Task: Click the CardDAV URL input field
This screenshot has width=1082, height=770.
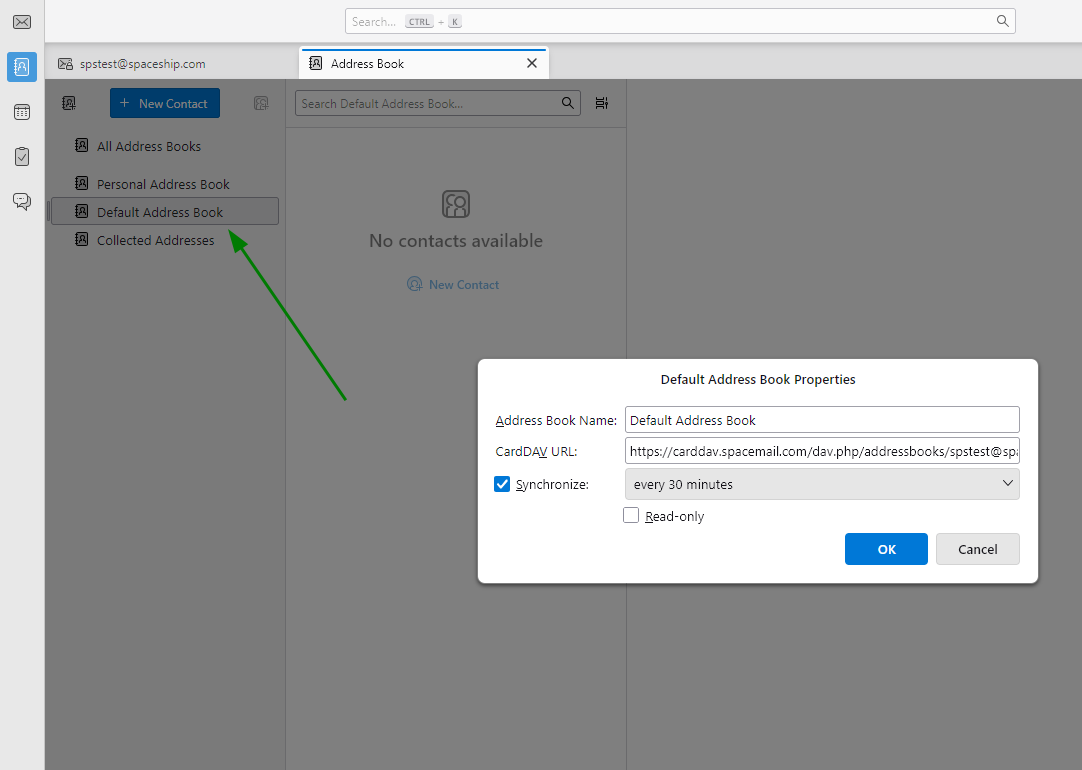Action: point(822,450)
